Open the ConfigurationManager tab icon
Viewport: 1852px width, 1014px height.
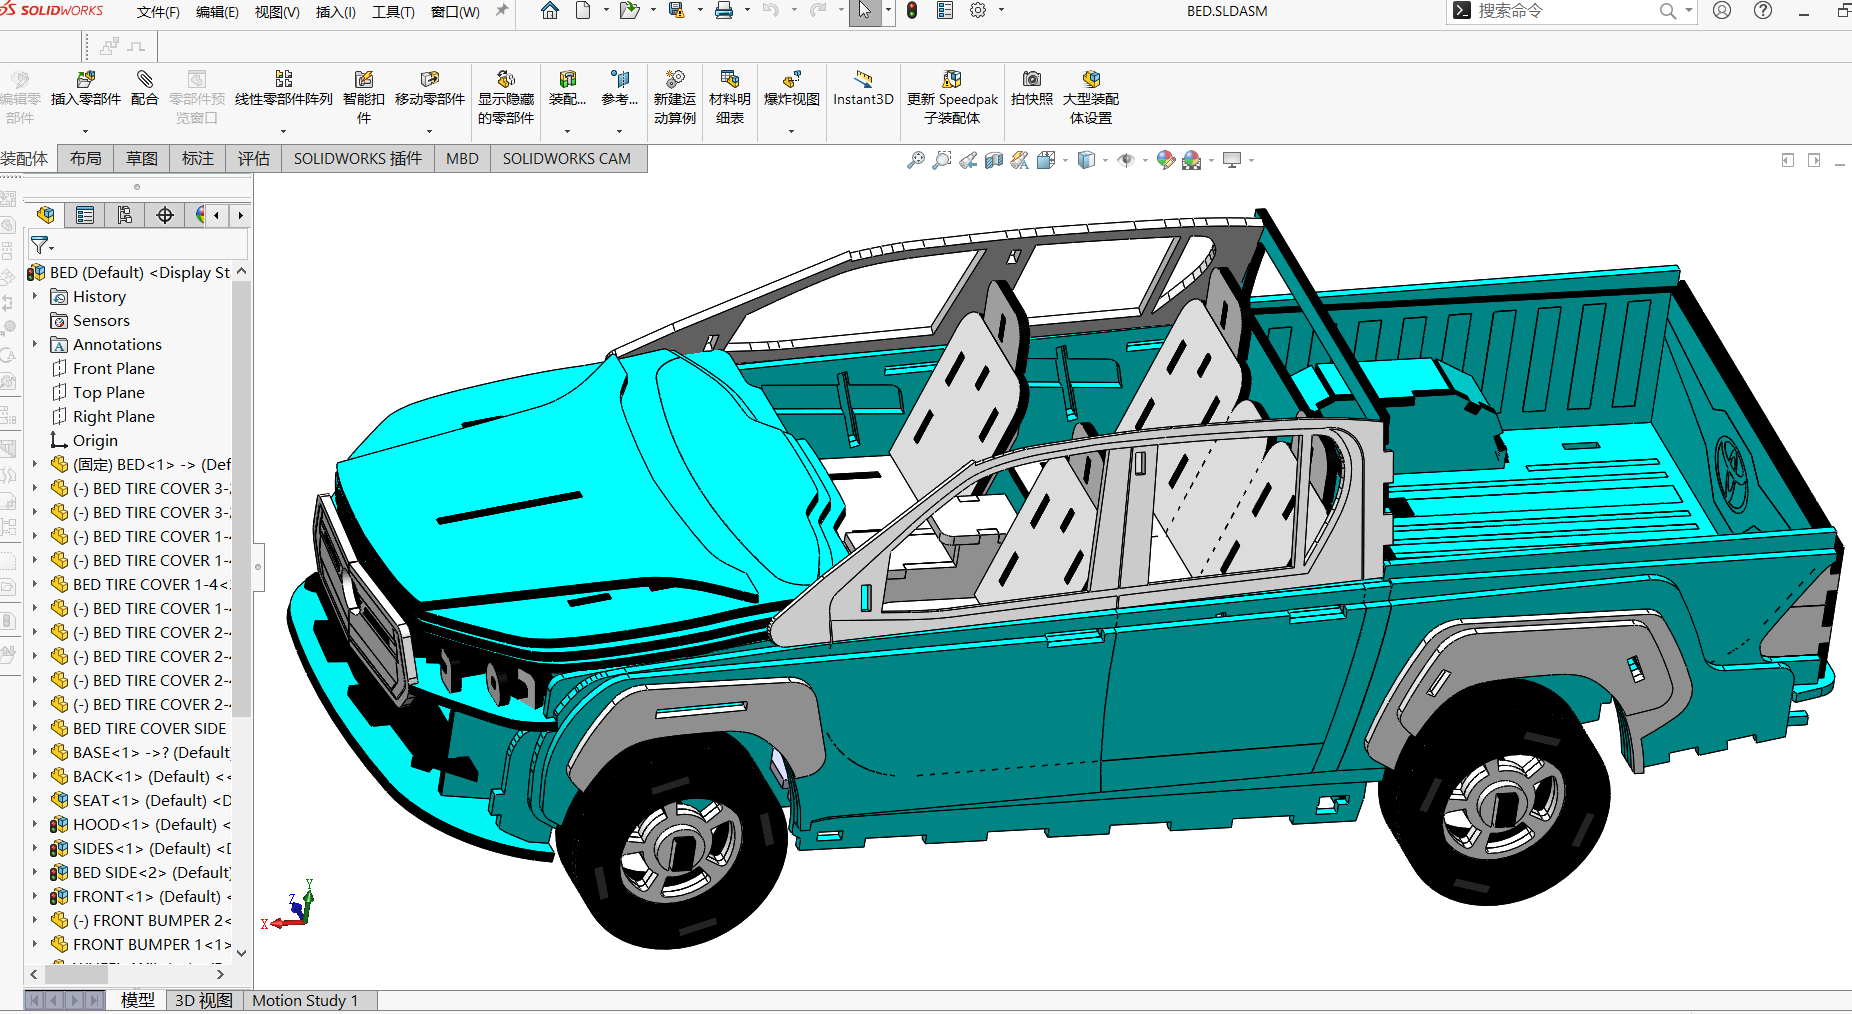pos(125,215)
